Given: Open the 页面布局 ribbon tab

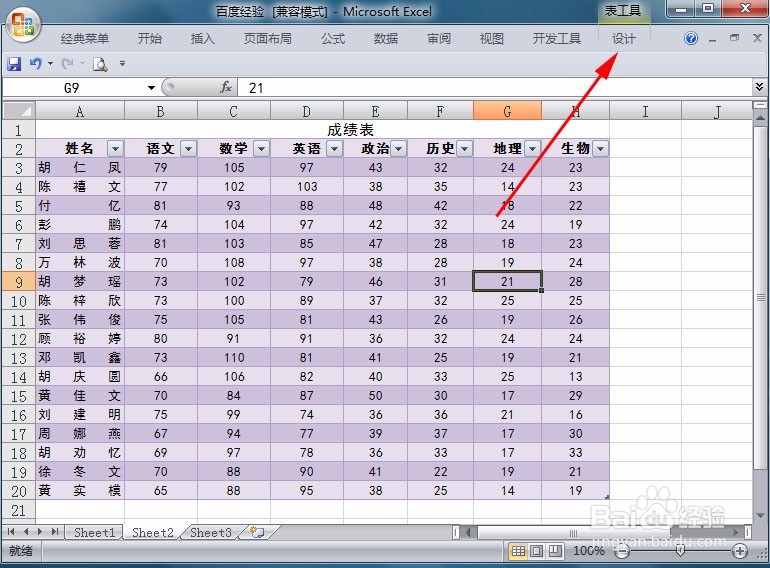Looking at the screenshot, I should [268, 38].
